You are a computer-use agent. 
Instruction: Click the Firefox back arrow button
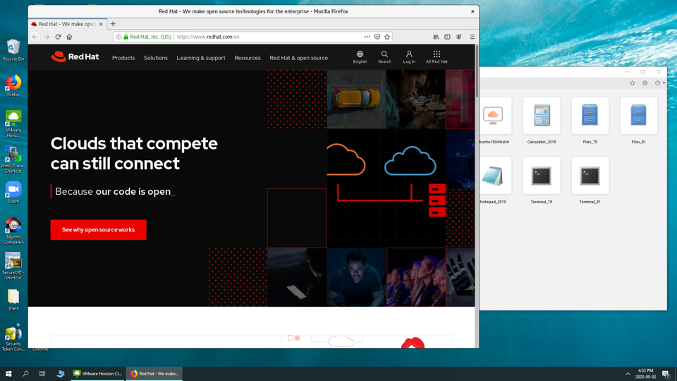point(35,37)
